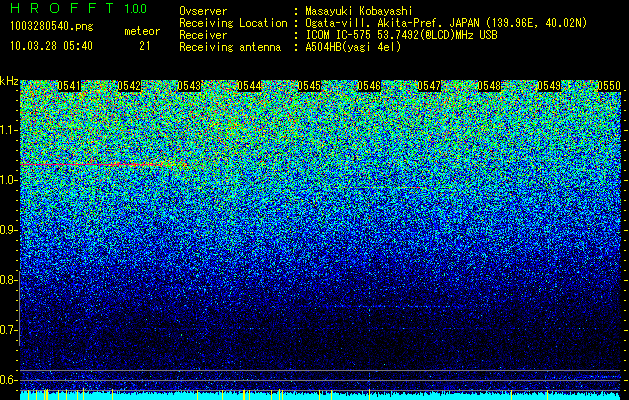Click the 0.6 frequency axis label
This screenshot has width=629, height=400.
point(8,380)
